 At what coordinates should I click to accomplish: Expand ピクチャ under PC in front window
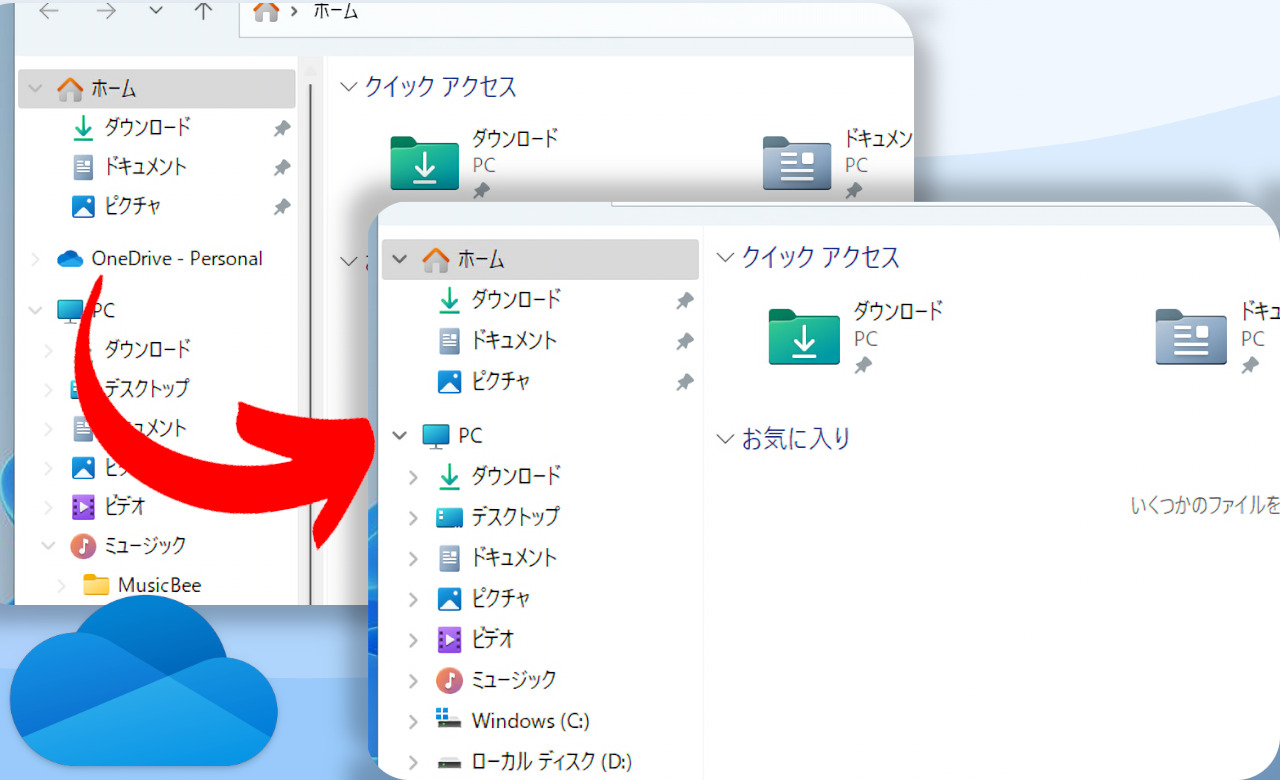pyautogui.click(x=413, y=599)
